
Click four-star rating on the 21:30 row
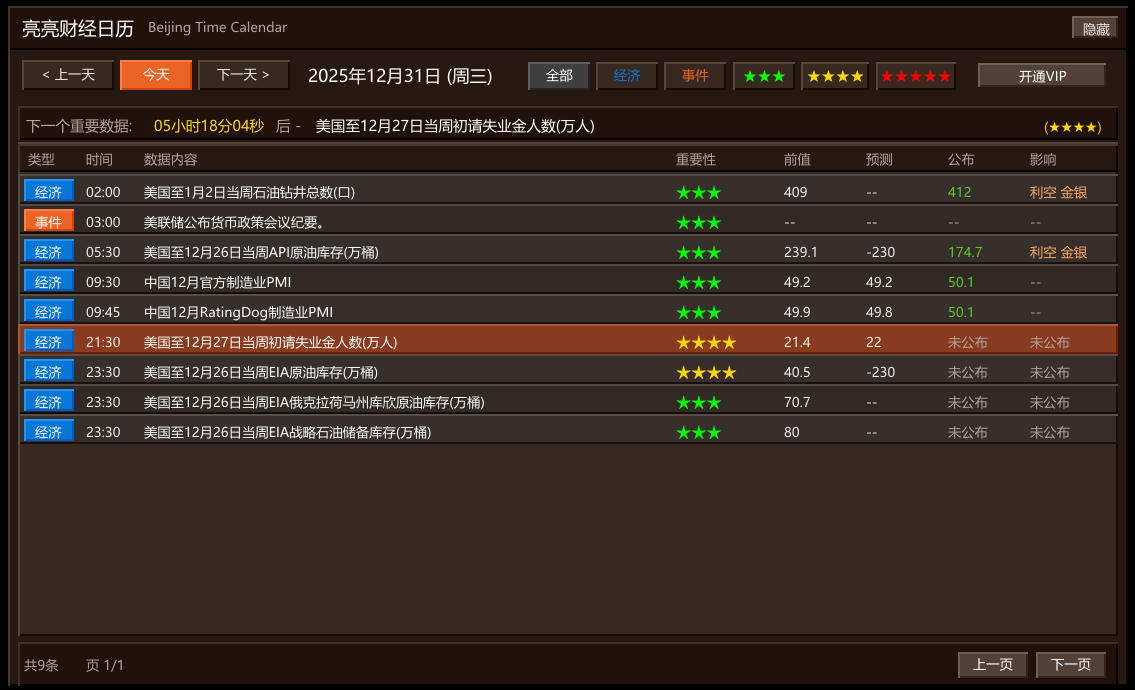(706, 342)
